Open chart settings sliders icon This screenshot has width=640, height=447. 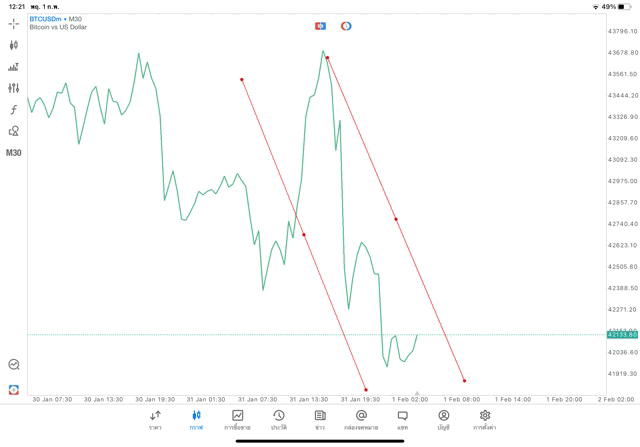[x=14, y=88]
